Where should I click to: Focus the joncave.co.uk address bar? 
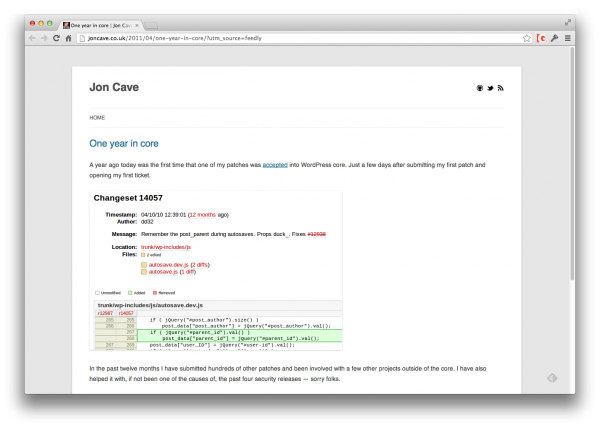tap(300, 38)
